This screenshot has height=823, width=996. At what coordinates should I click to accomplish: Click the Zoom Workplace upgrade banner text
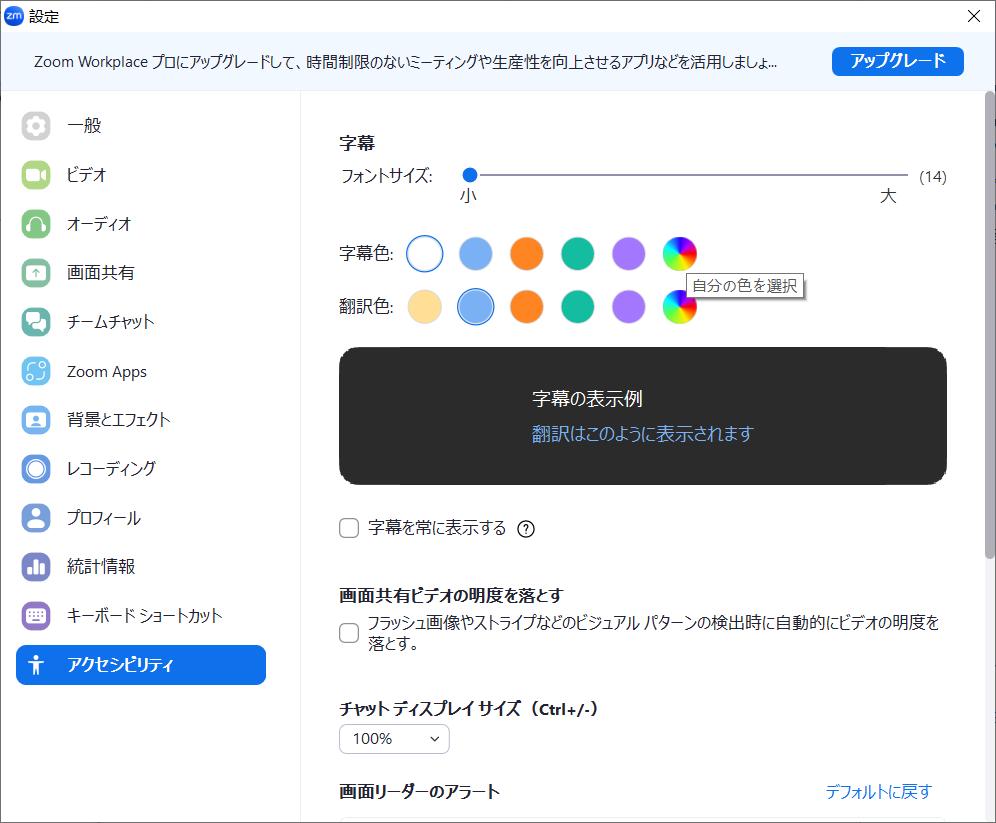pyautogui.click(x=405, y=62)
